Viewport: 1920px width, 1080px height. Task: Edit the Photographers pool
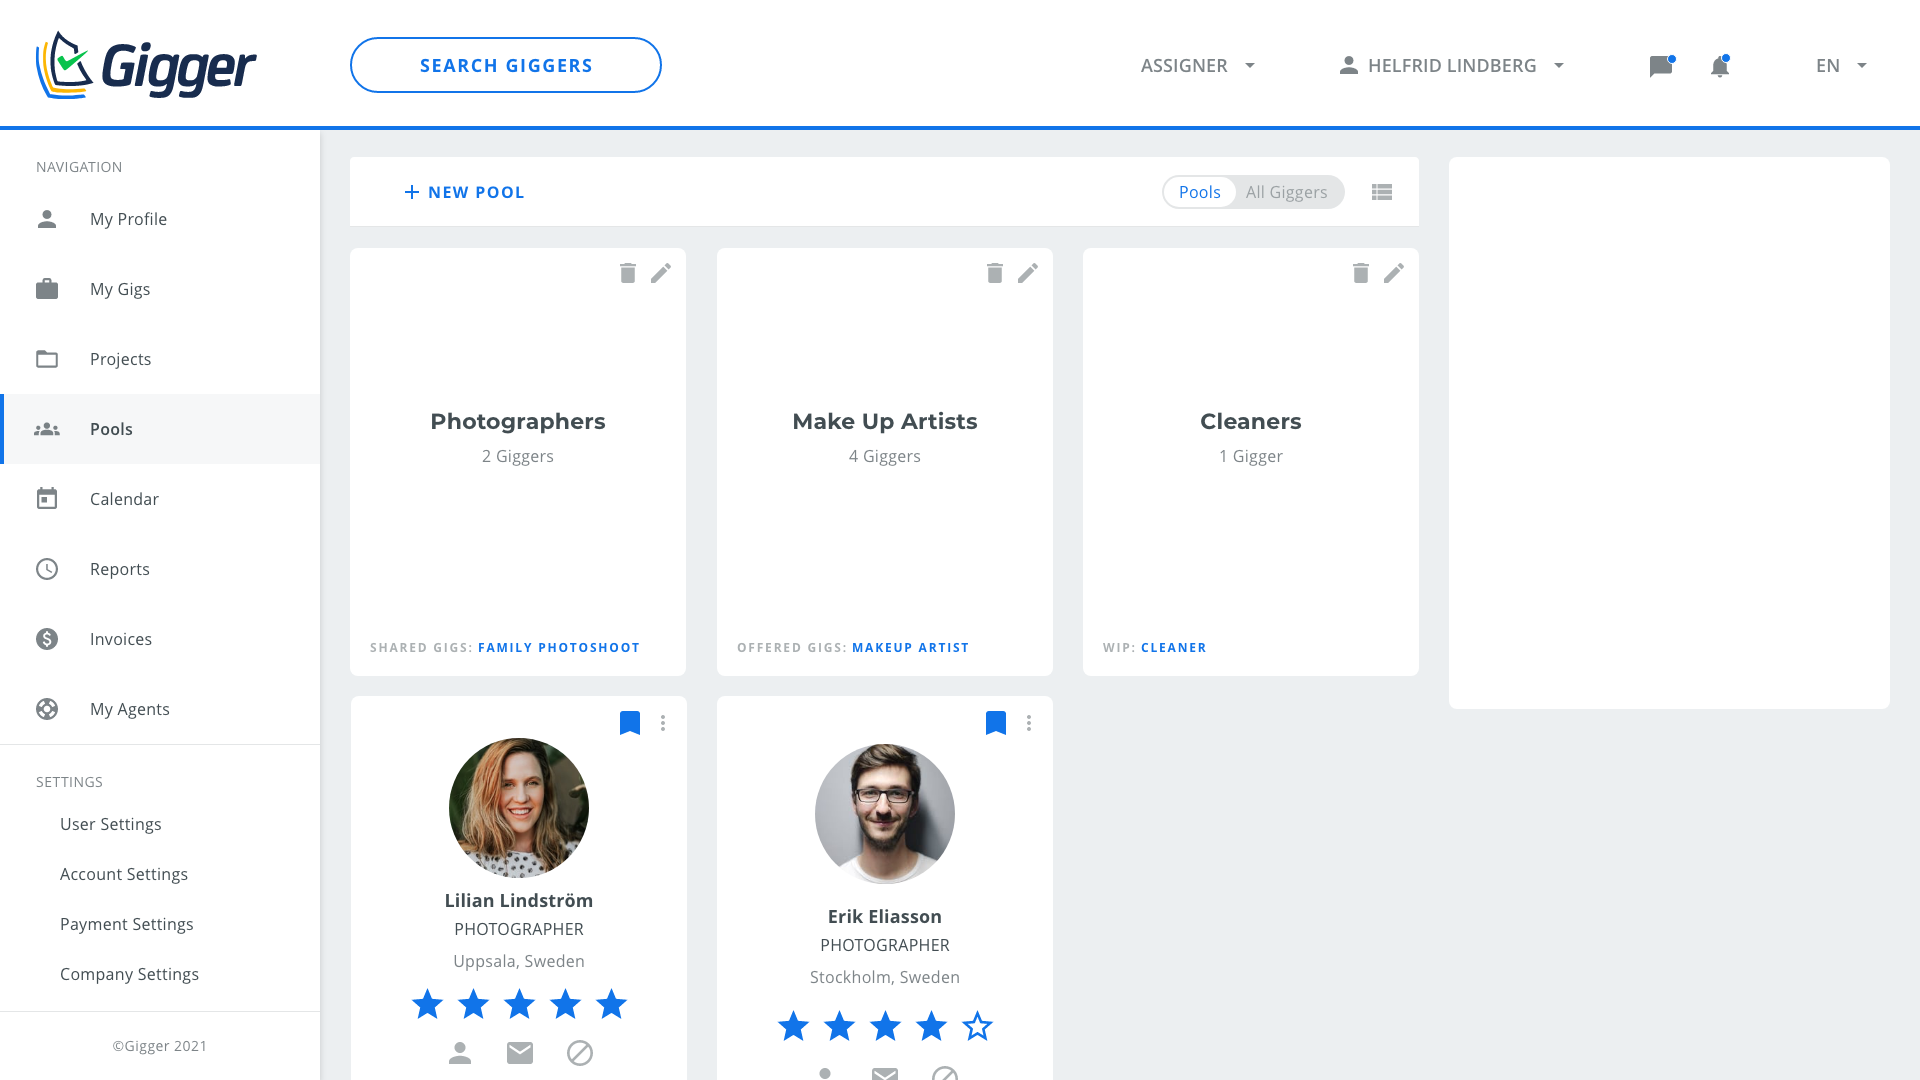pos(661,273)
